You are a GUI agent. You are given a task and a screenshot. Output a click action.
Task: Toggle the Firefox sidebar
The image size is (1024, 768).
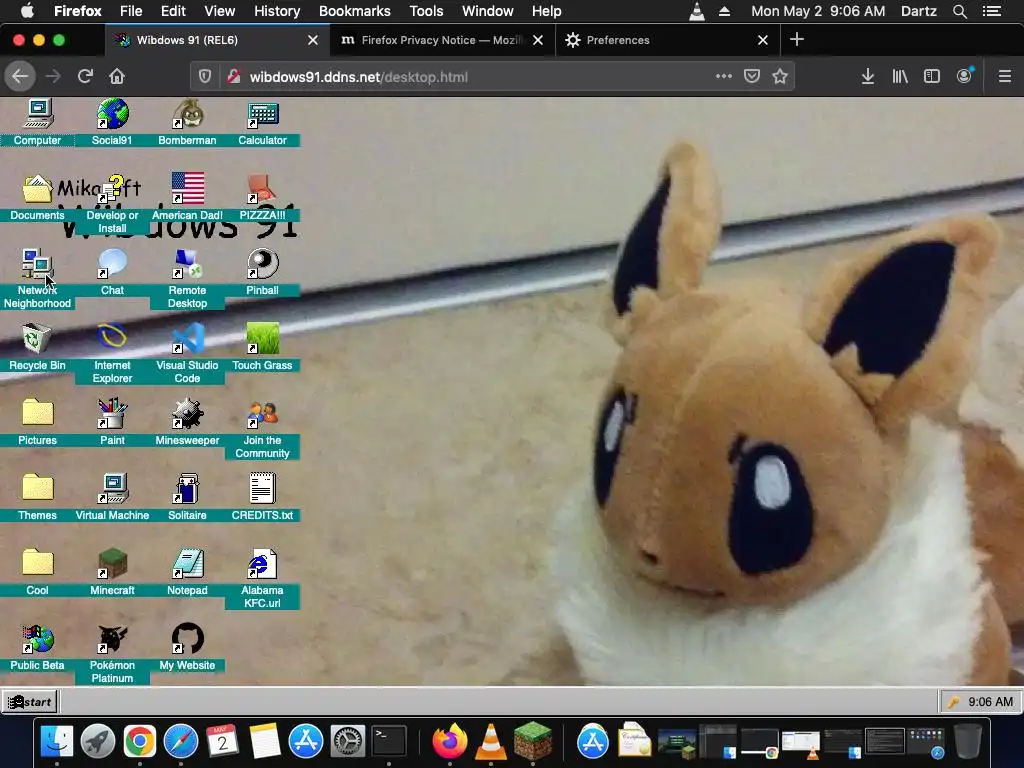point(932,76)
